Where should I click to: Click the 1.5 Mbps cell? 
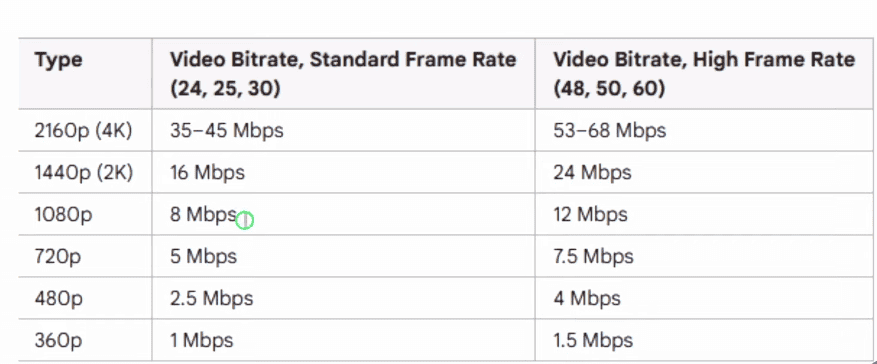(593, 341)
